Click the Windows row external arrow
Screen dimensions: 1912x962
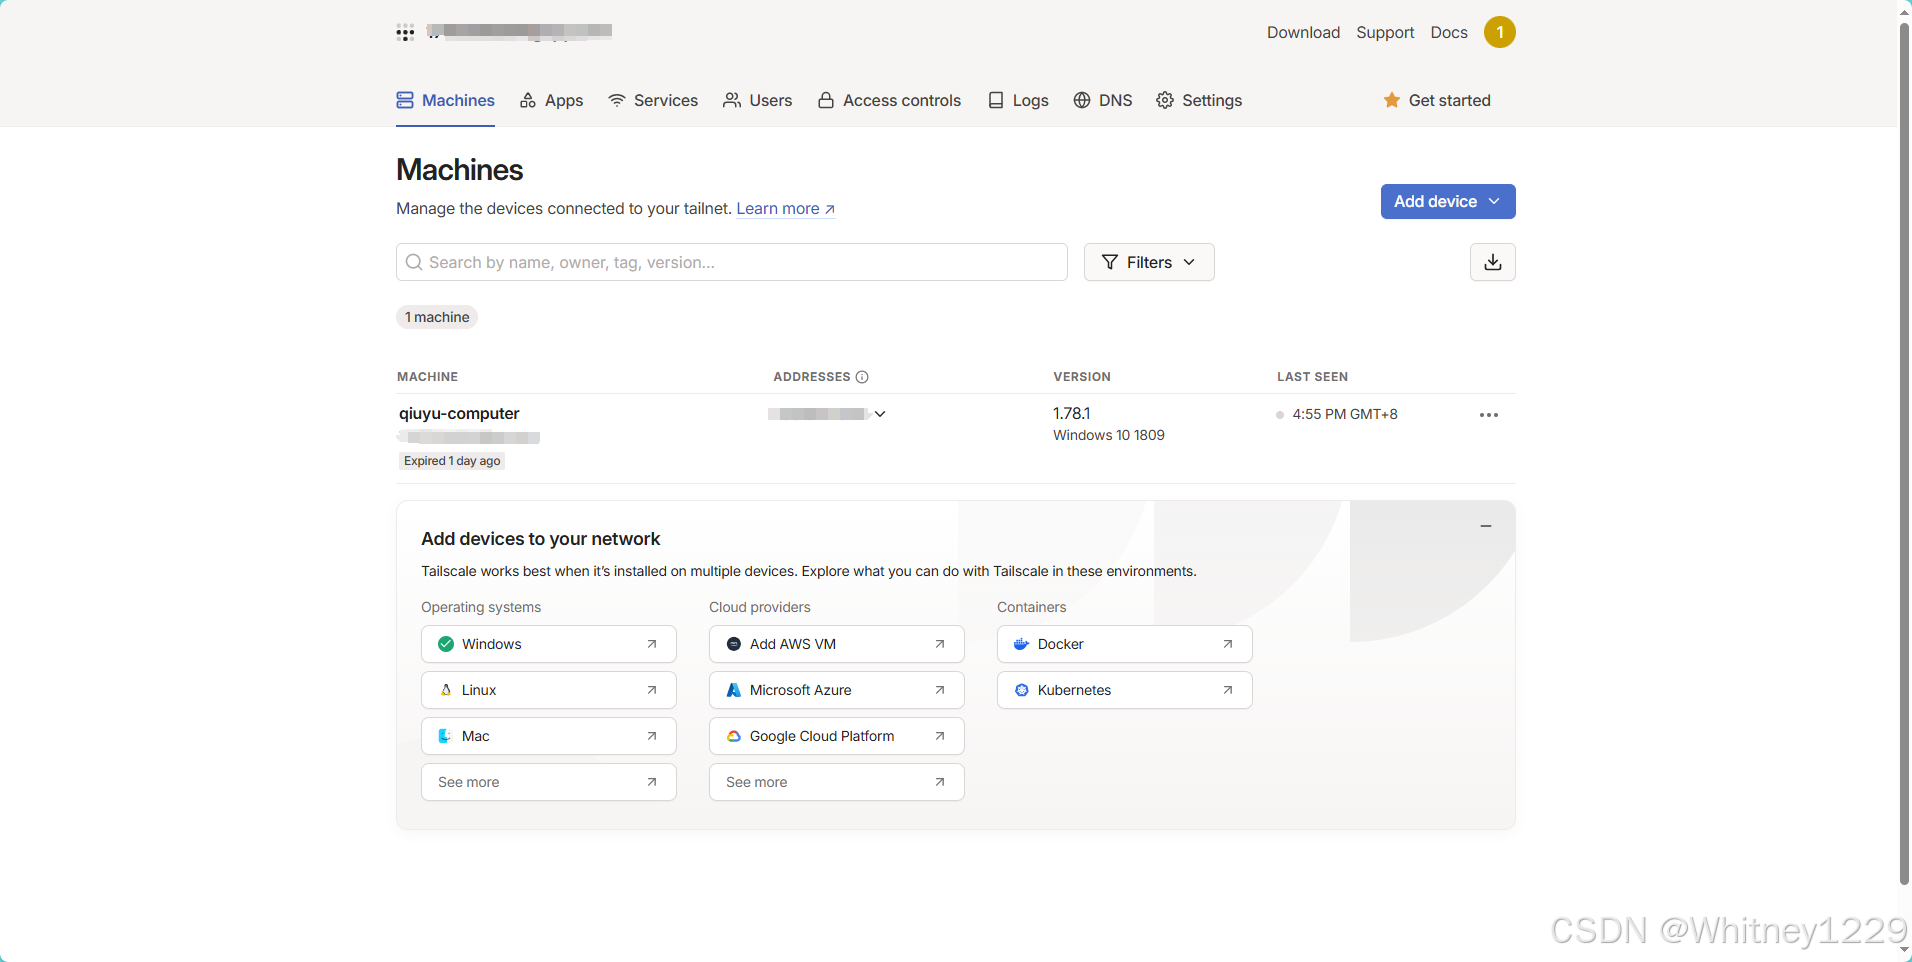(652, 644)
